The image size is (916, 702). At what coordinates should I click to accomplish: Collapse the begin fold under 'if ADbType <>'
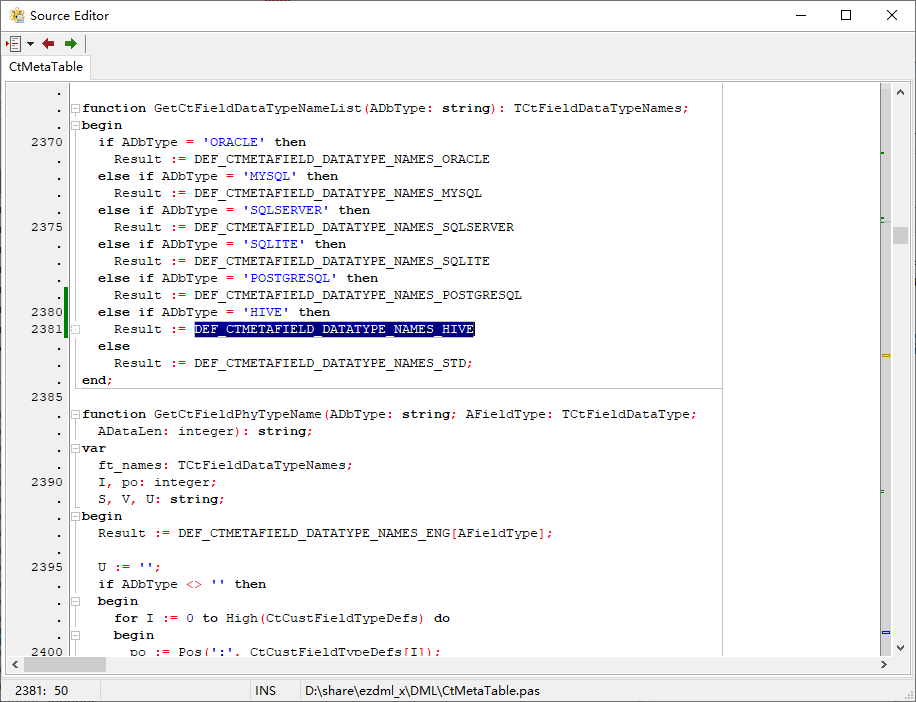(75, 602)
